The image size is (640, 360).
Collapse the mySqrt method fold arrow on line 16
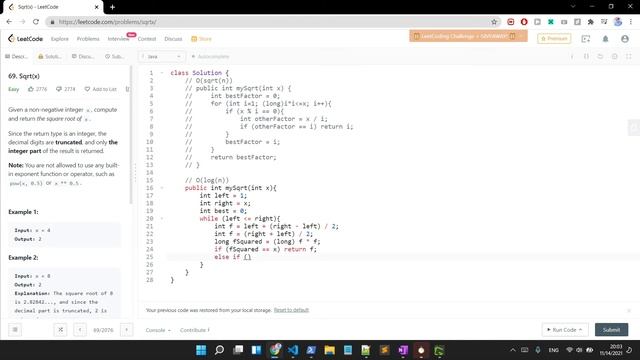point(162,188)
